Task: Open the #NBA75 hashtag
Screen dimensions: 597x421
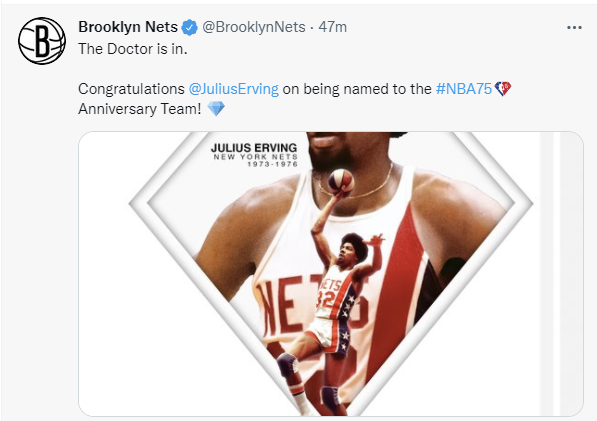Action: 464,89
